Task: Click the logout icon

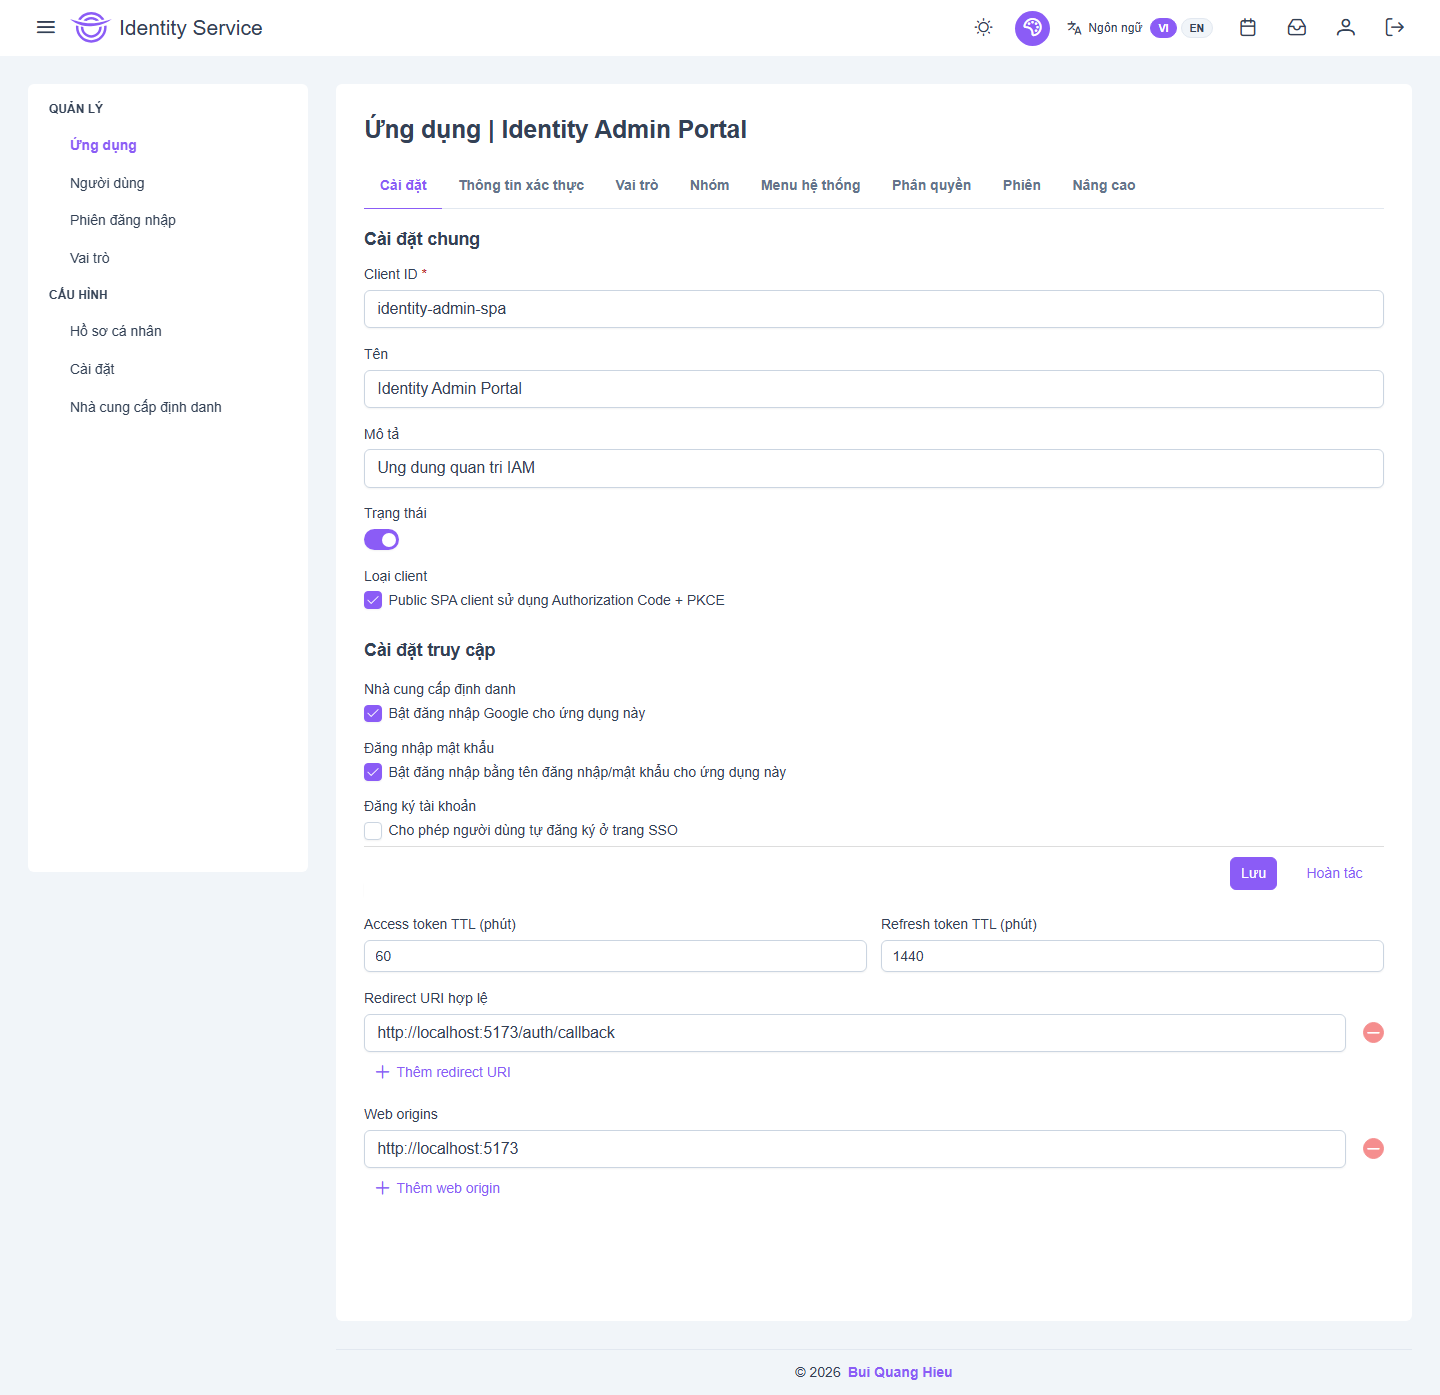Action: pyautogui.click(x=1394, y=27)
